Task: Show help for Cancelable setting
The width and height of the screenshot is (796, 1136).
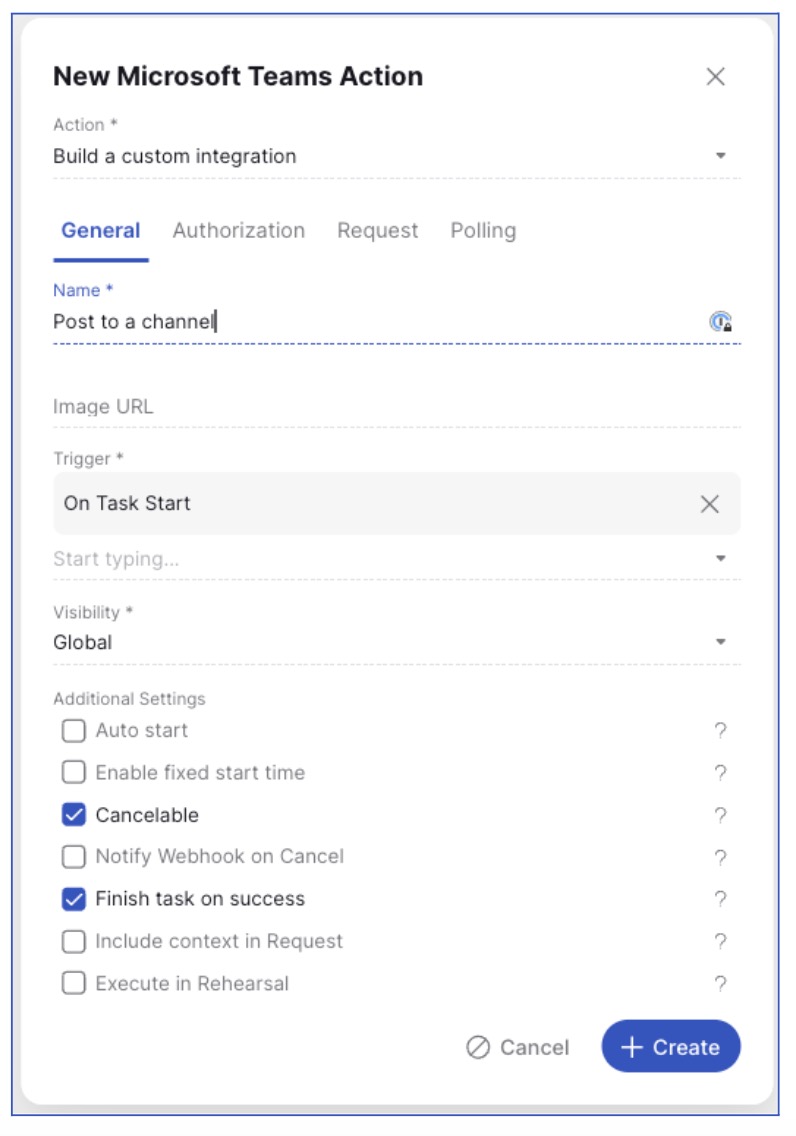Action: click(720, 816)
